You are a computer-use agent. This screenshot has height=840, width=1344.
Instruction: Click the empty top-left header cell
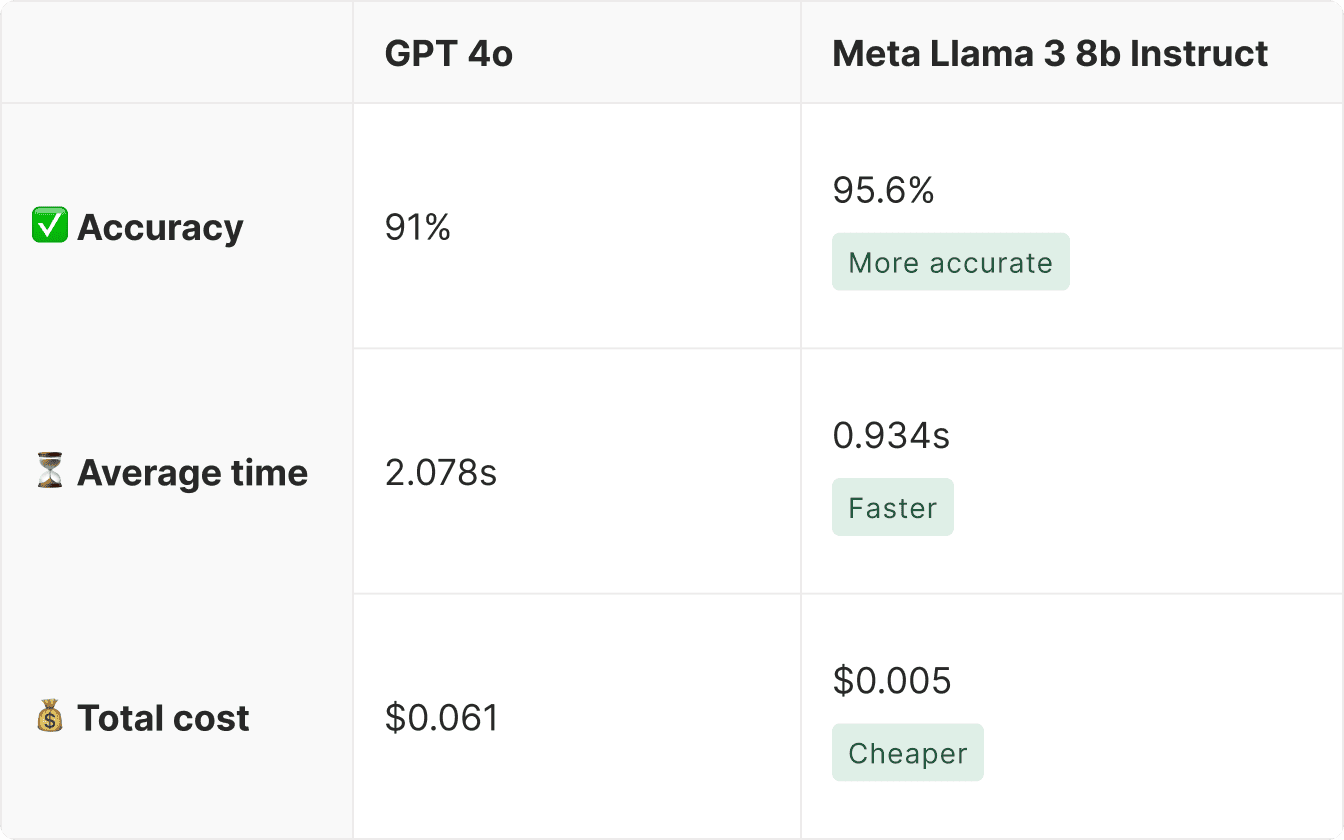(x=177, y=53)
